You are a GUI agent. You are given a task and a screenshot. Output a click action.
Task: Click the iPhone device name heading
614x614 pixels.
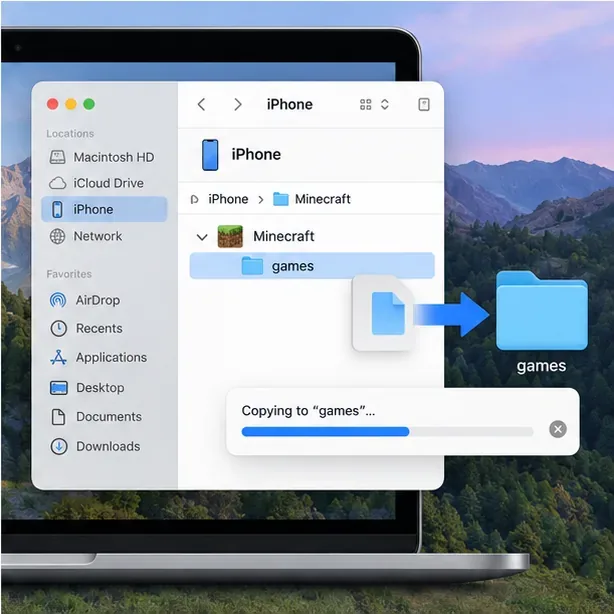pyautogui.click(x=256, y=155)
